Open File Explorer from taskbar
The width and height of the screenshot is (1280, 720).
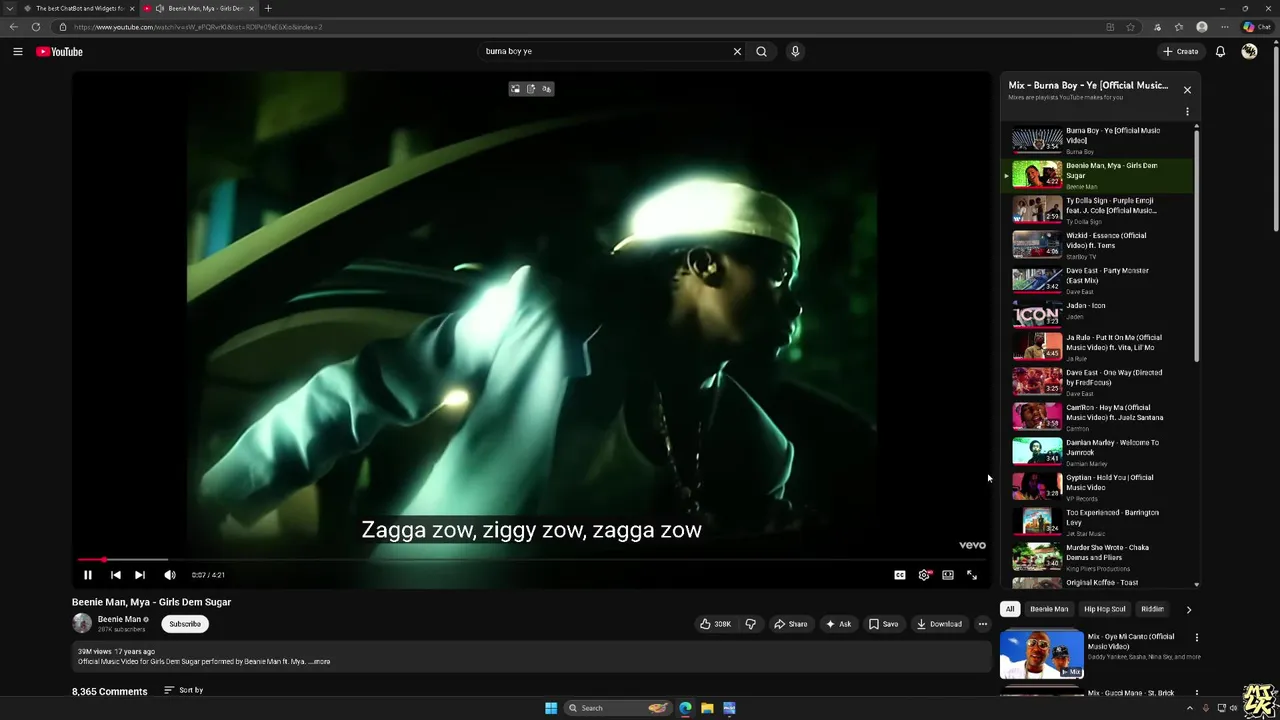[x=707, y=708]
